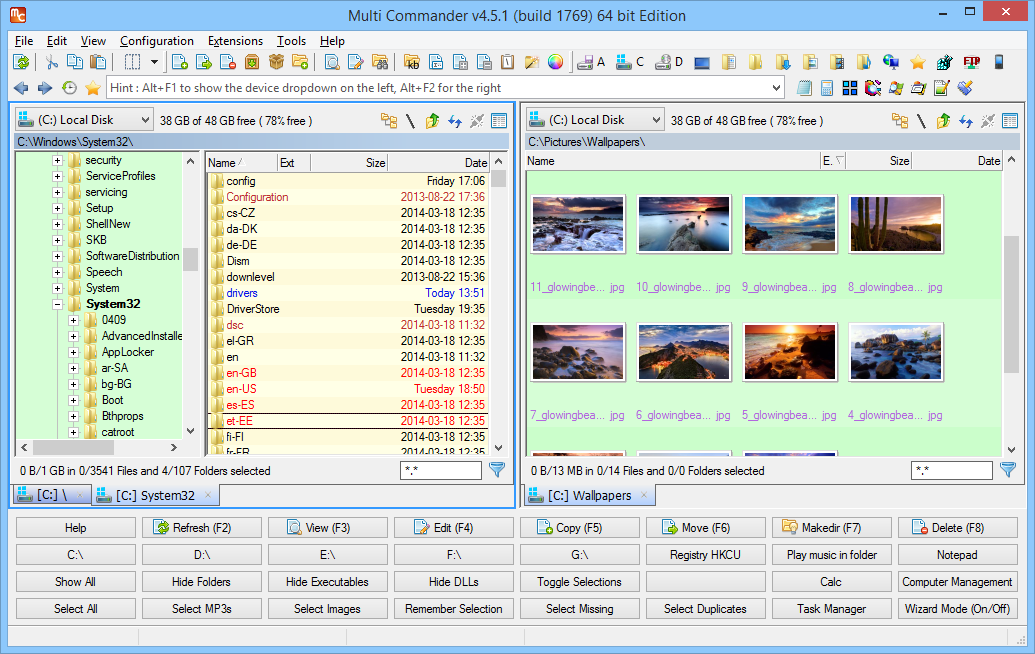Open the Extensions menu
This screenshot has width=1035, height=654.
point(235,41)
